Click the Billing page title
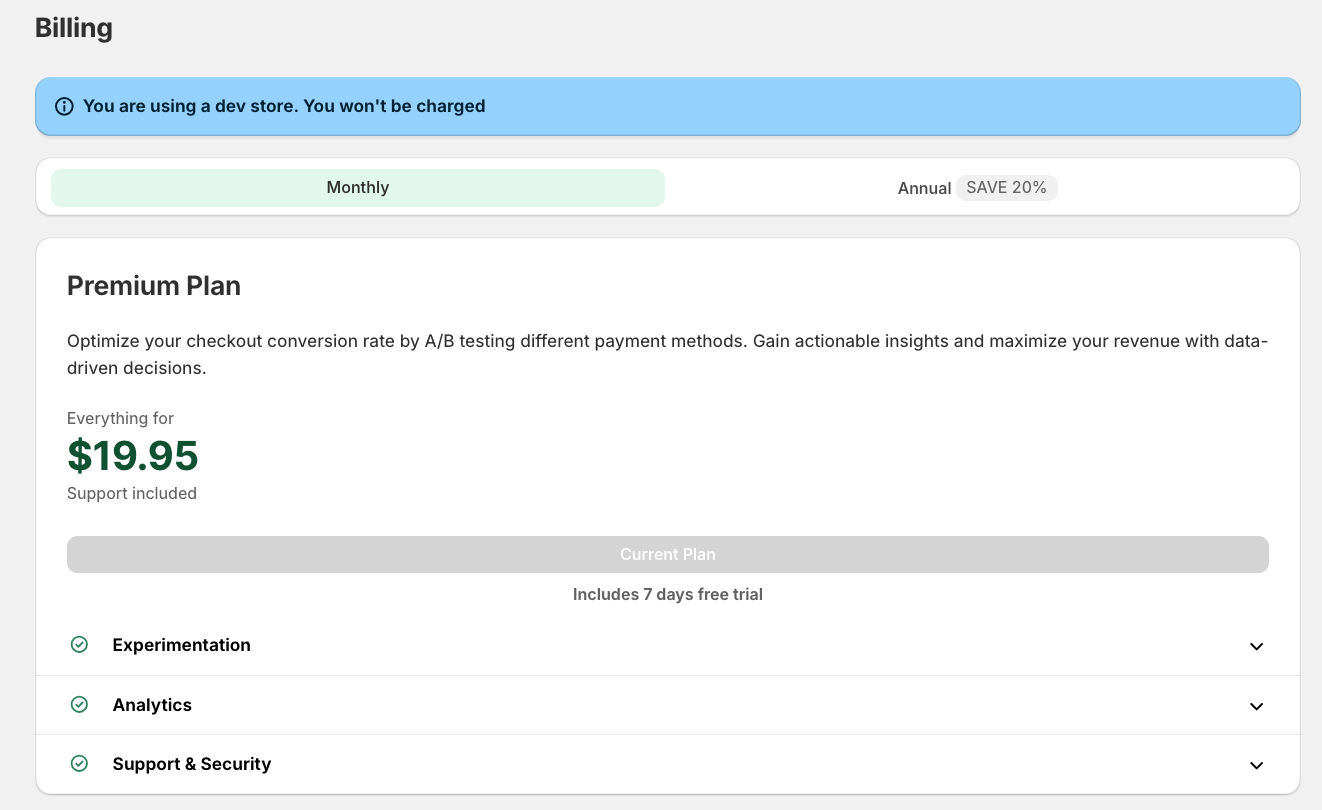The width and height of the screenshot is (1322, 810). click(x=74, y=28)
